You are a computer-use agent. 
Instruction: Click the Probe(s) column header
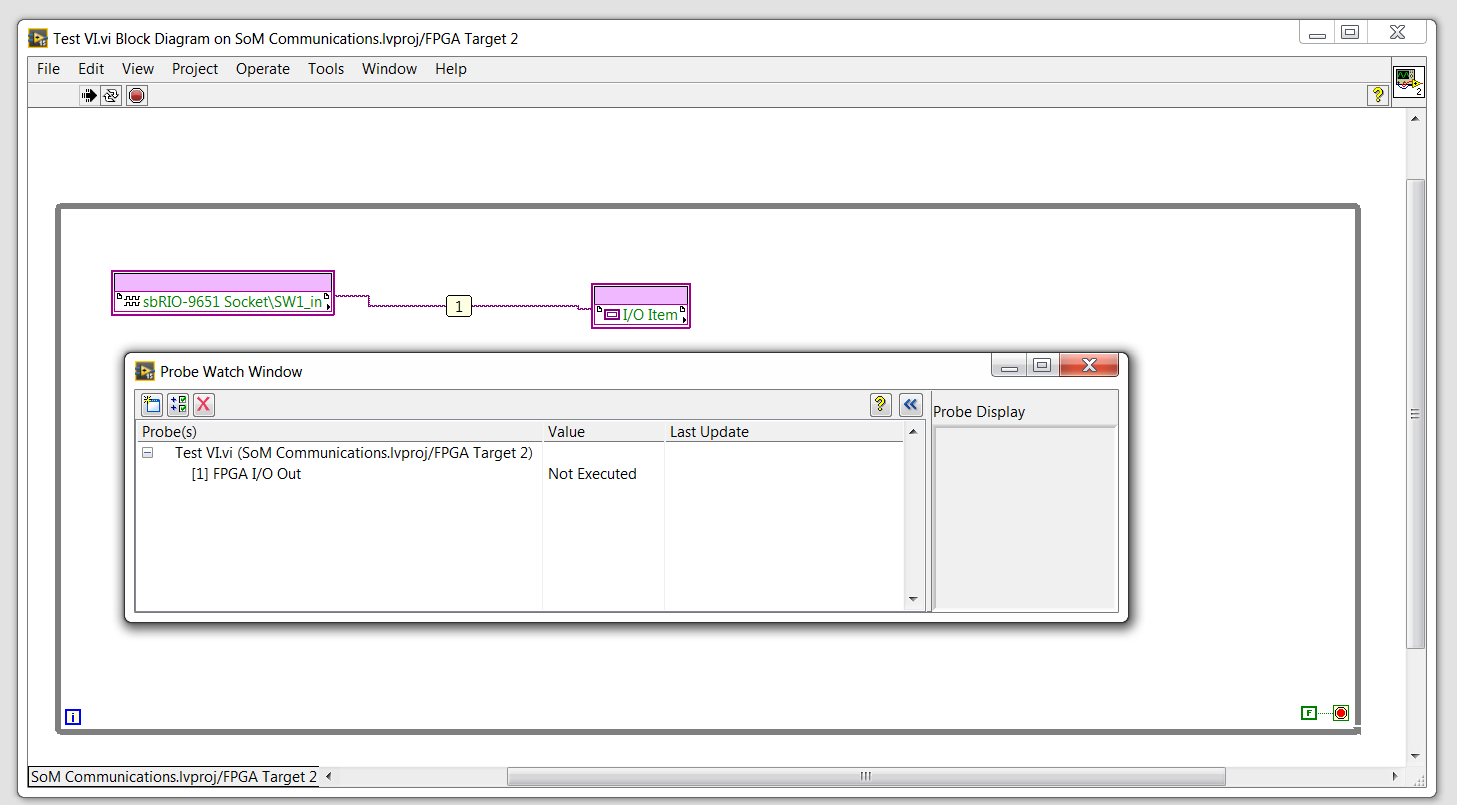pyautogui.click(x=340, y=432)
